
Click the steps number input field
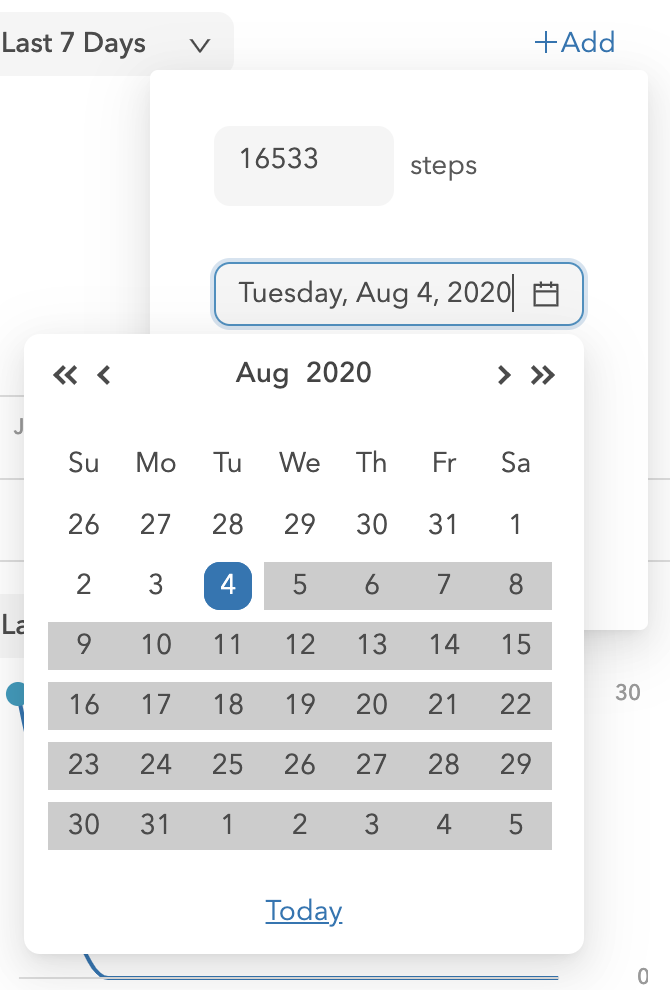pos(304,165)
